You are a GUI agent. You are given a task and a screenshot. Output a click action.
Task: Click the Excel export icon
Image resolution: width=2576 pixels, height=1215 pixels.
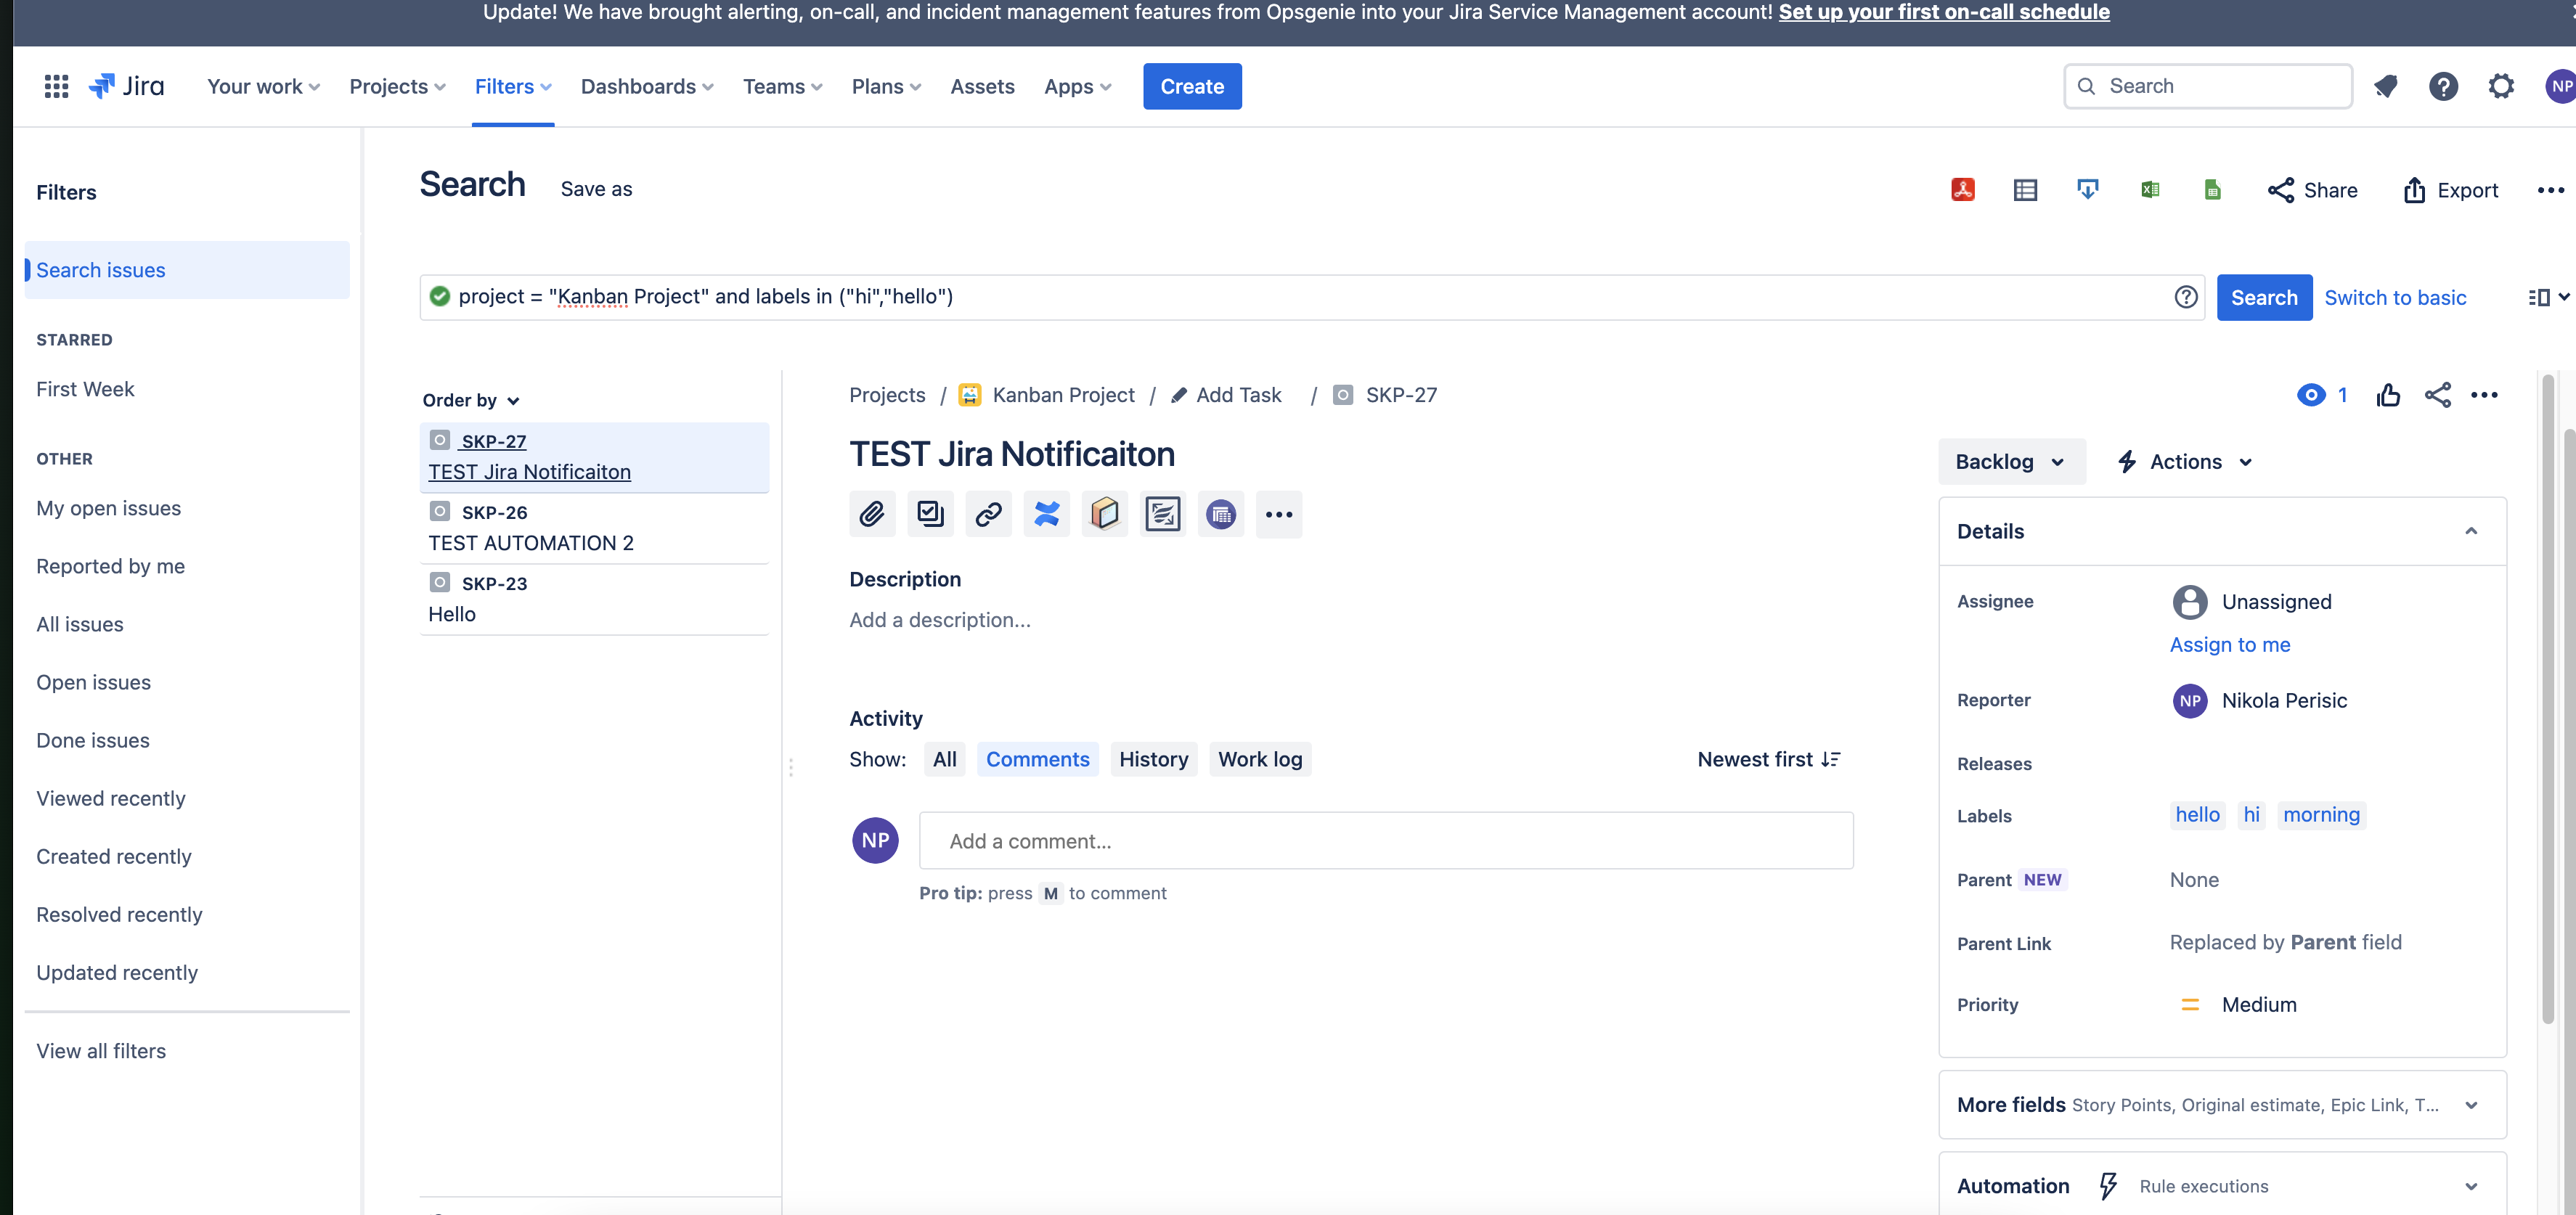pos(2150,189)
